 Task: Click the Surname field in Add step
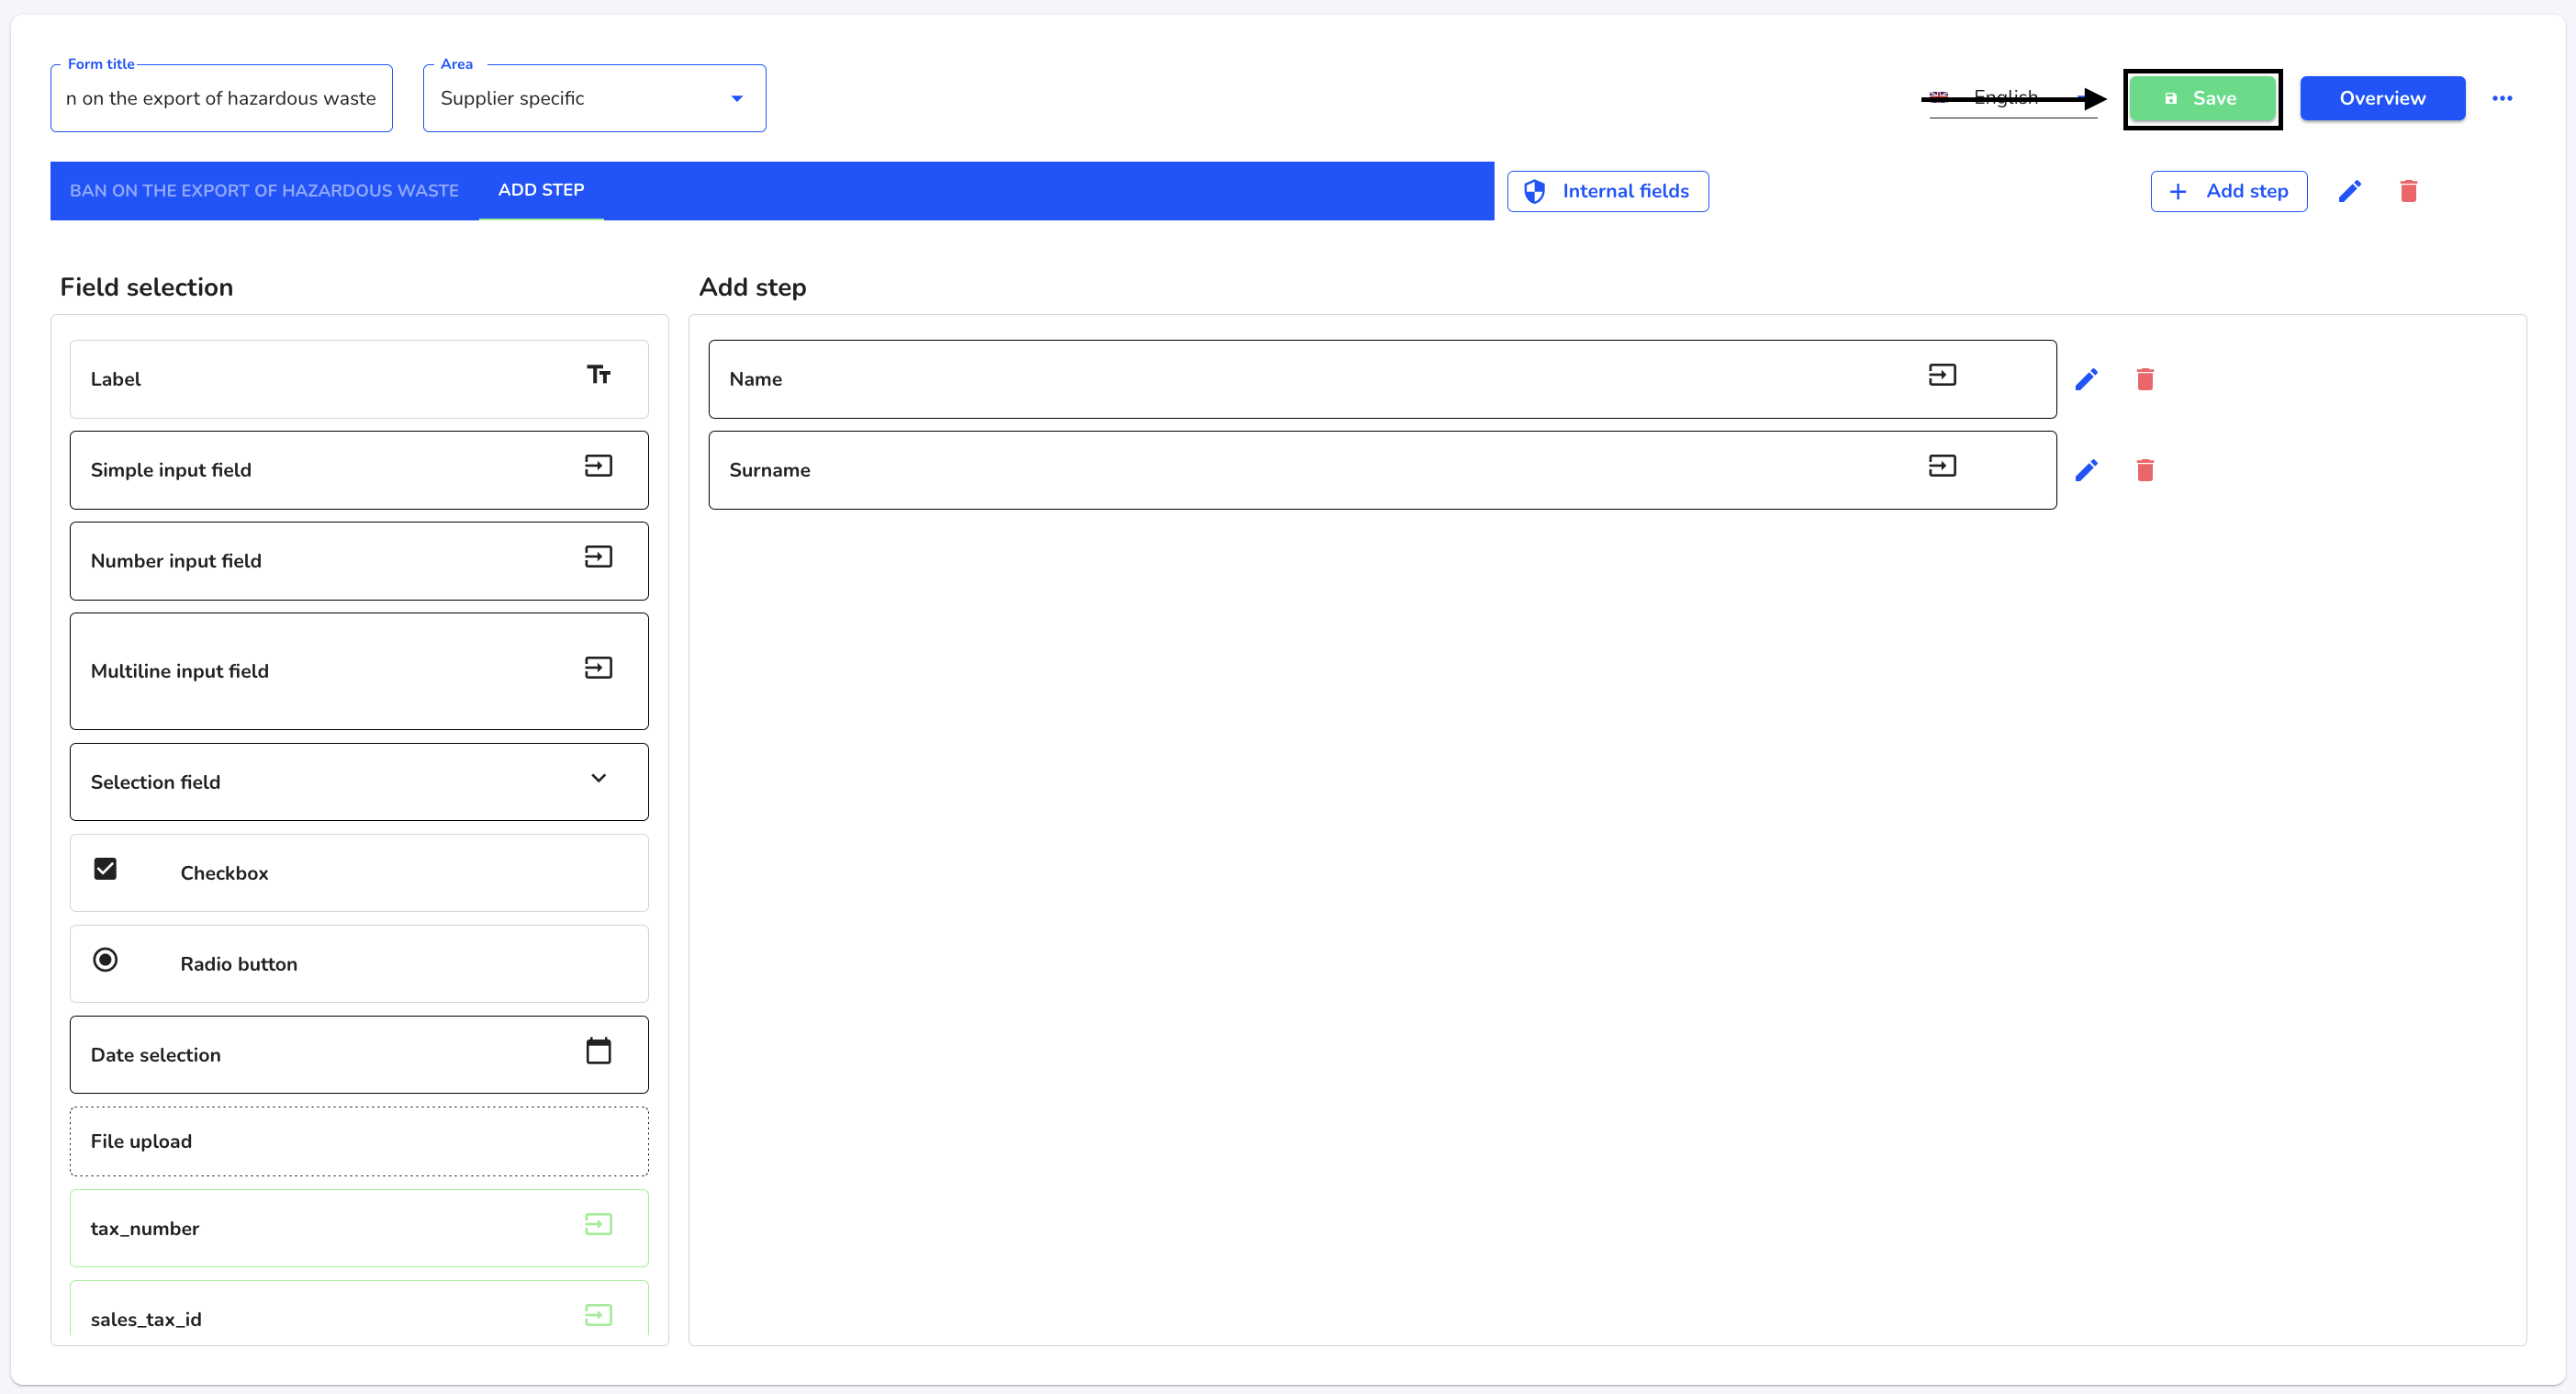click(x=1382, y=470)
